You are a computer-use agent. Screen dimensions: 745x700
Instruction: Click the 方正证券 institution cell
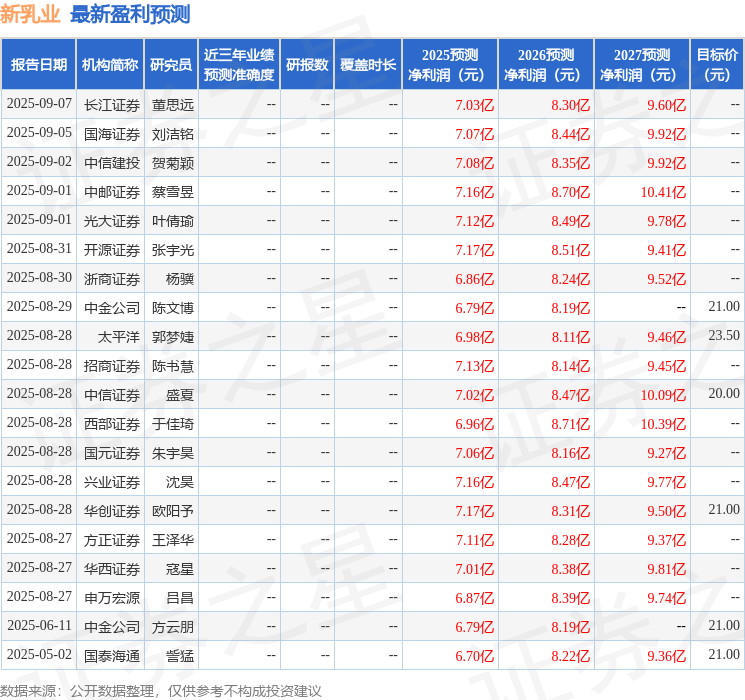coord(112,540)
